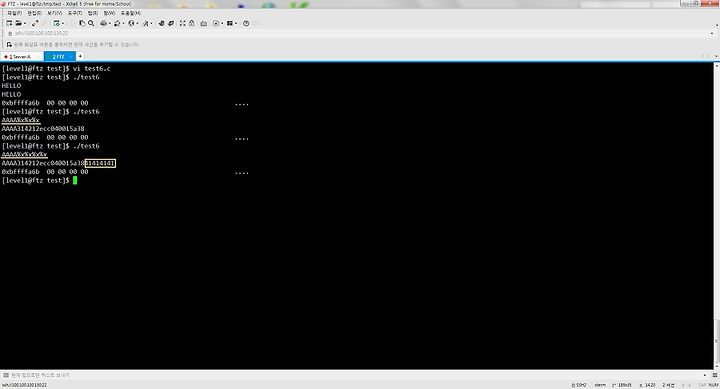Click the Print toolbar icon
The image size is (720, 389).
(103, 23)
